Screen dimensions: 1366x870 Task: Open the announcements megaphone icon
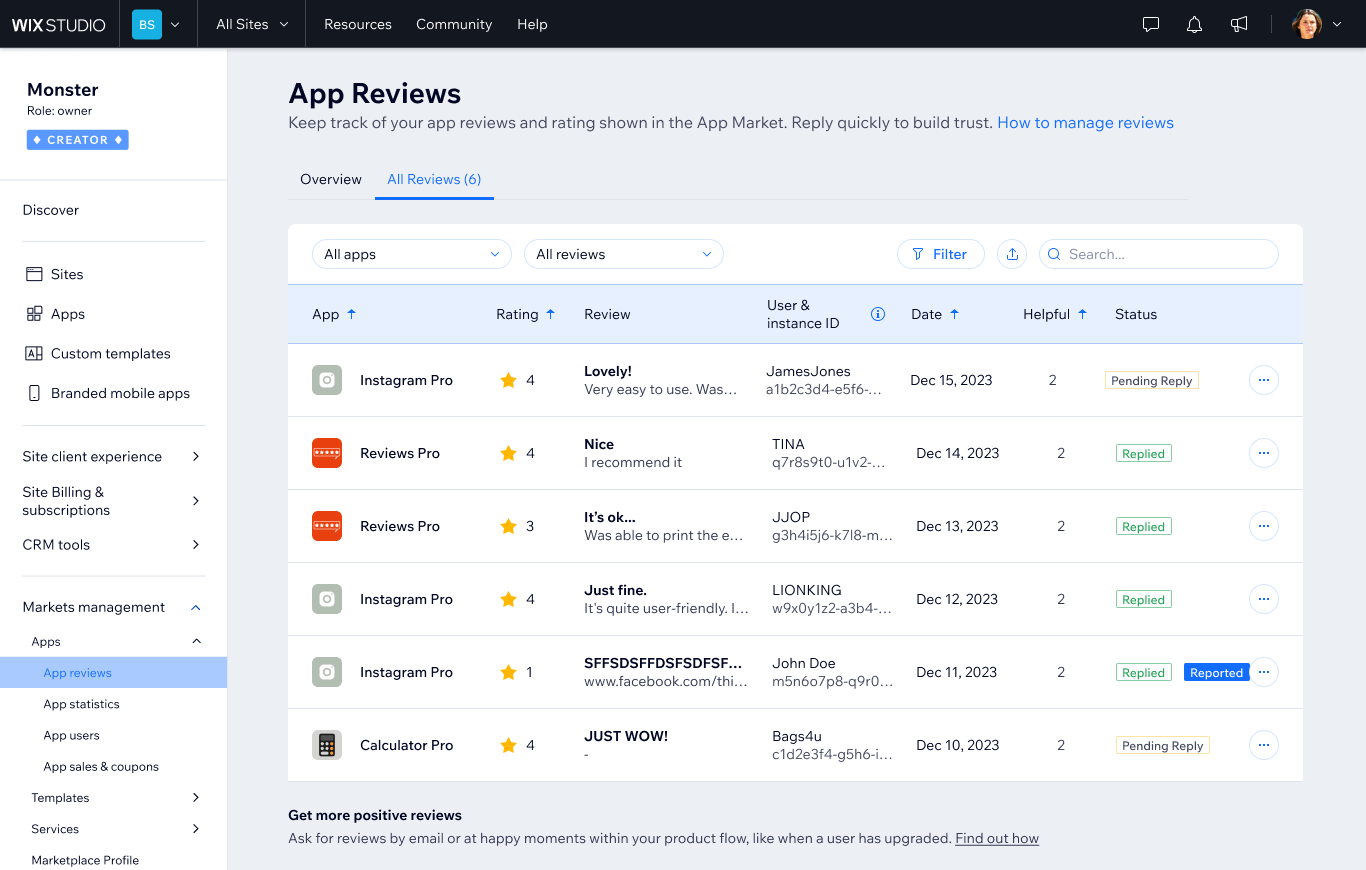pos(1239,24)
